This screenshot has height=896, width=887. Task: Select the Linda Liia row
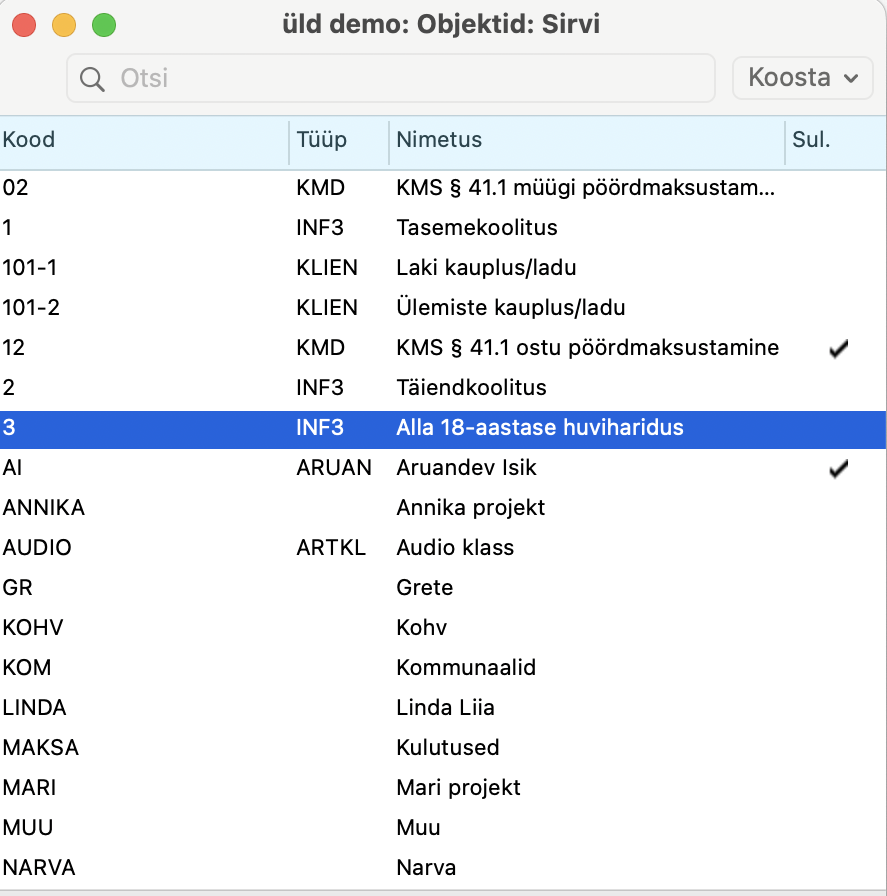coord(444,707)
